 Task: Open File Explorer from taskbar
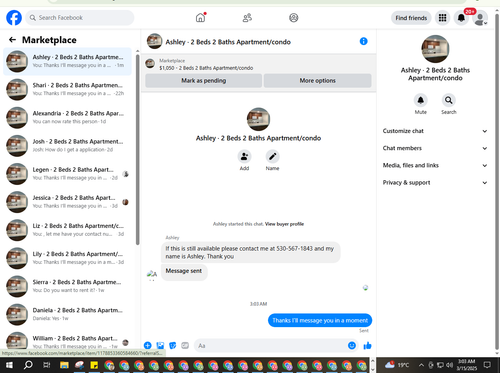click(64, 365)
